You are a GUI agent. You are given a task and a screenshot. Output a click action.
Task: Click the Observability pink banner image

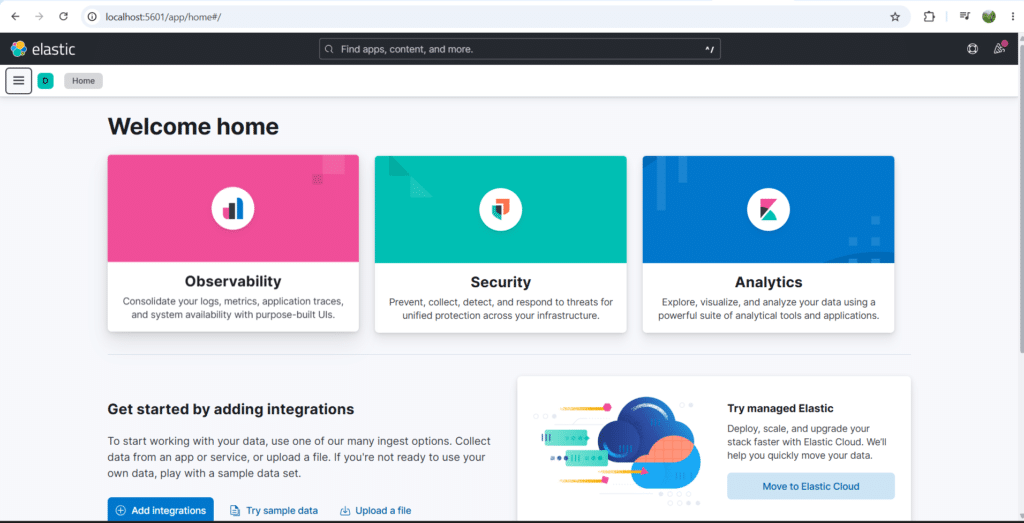click(x=233, y=209)
